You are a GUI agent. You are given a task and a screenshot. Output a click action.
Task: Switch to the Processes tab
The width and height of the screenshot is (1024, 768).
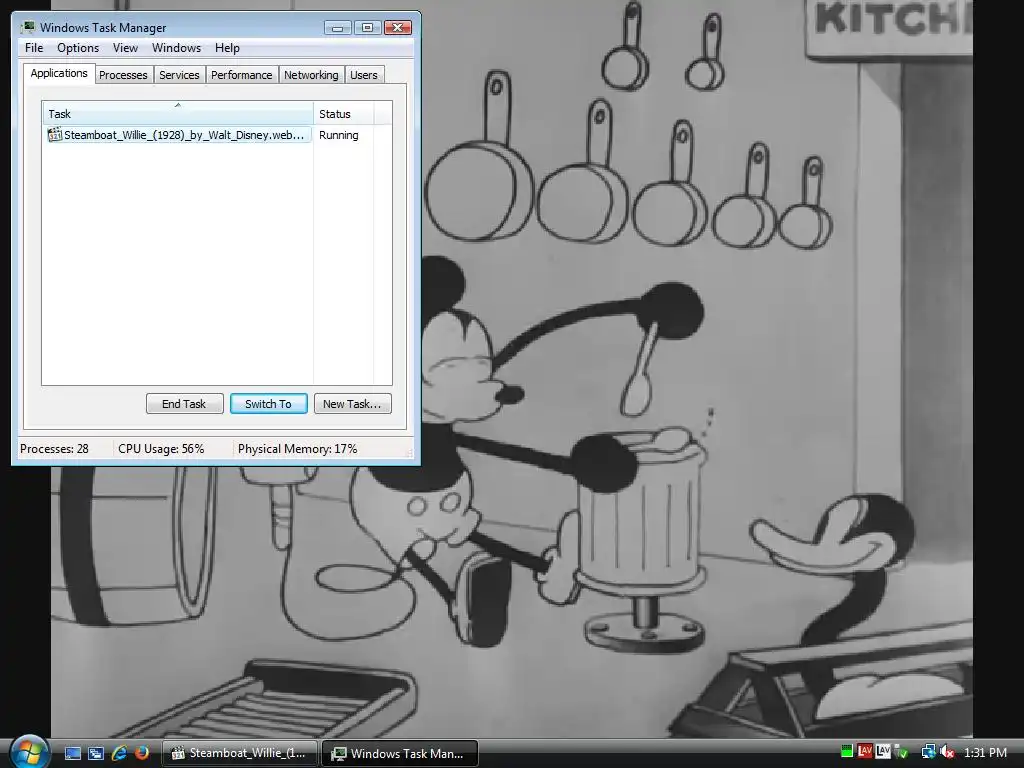123,75
